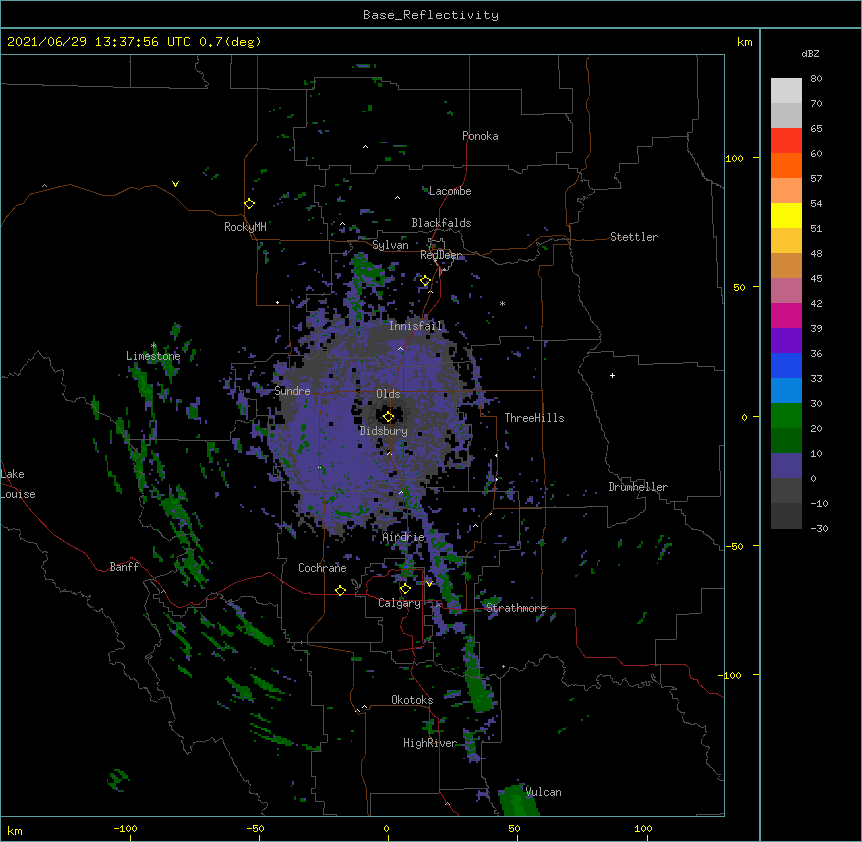Click the Innisfail city label
Viewport: 862px width, 842px height.
pos(416,326)
